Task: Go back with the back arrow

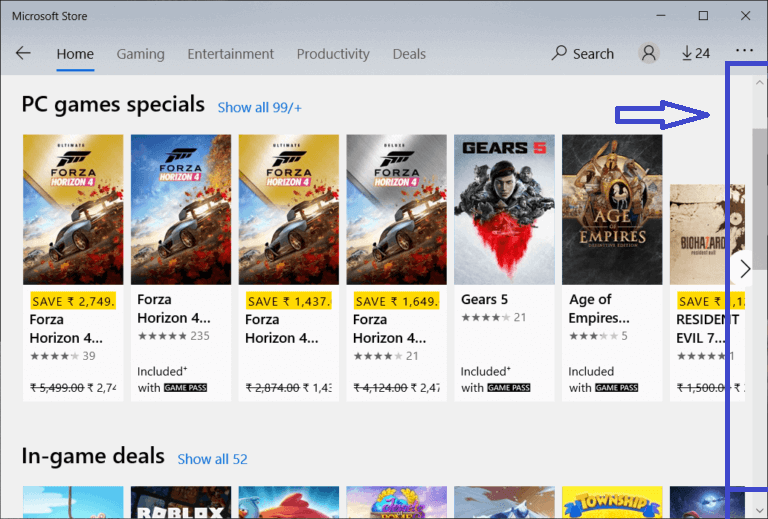Action: click(23, 53)
